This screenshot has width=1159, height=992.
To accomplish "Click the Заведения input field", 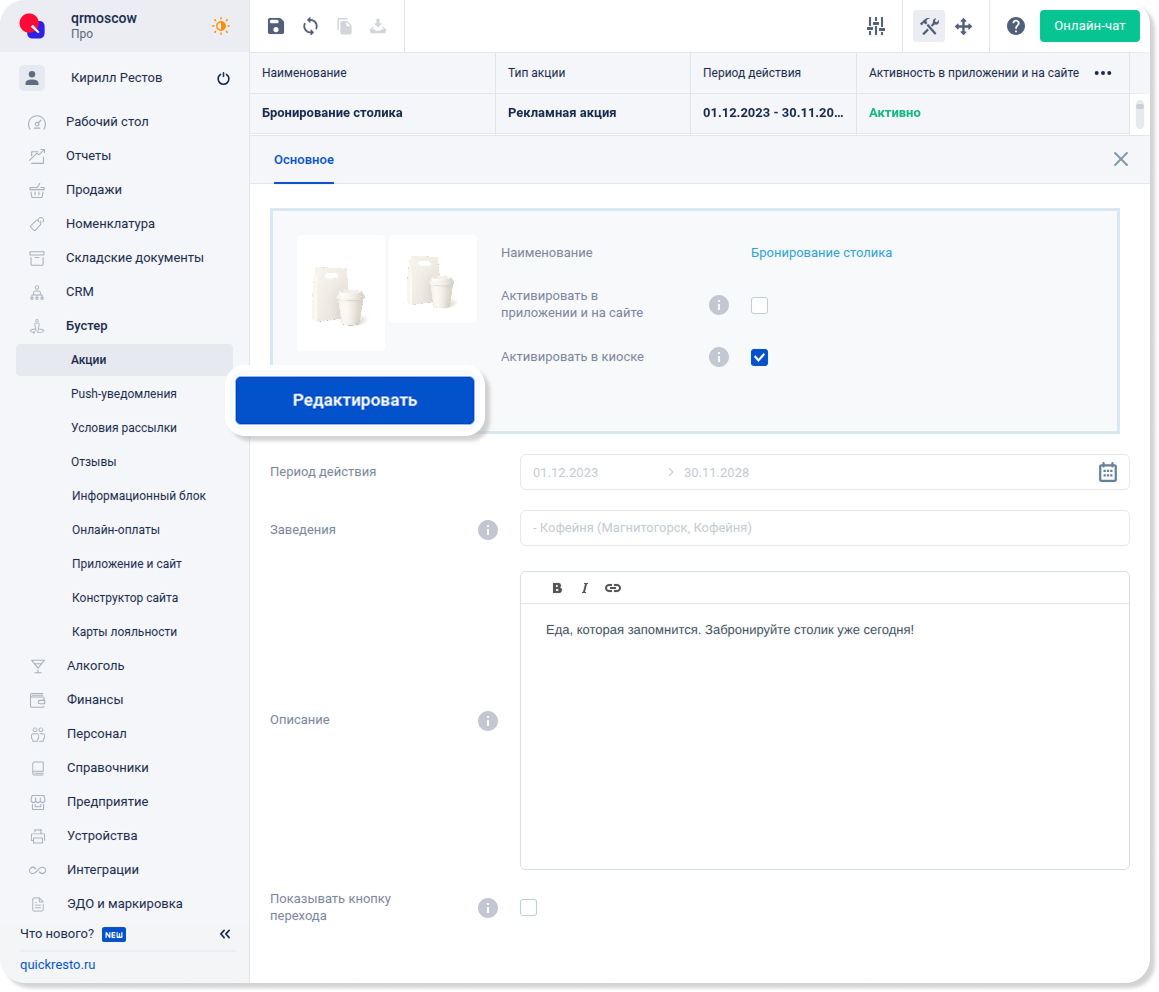I will click(824, 528).
